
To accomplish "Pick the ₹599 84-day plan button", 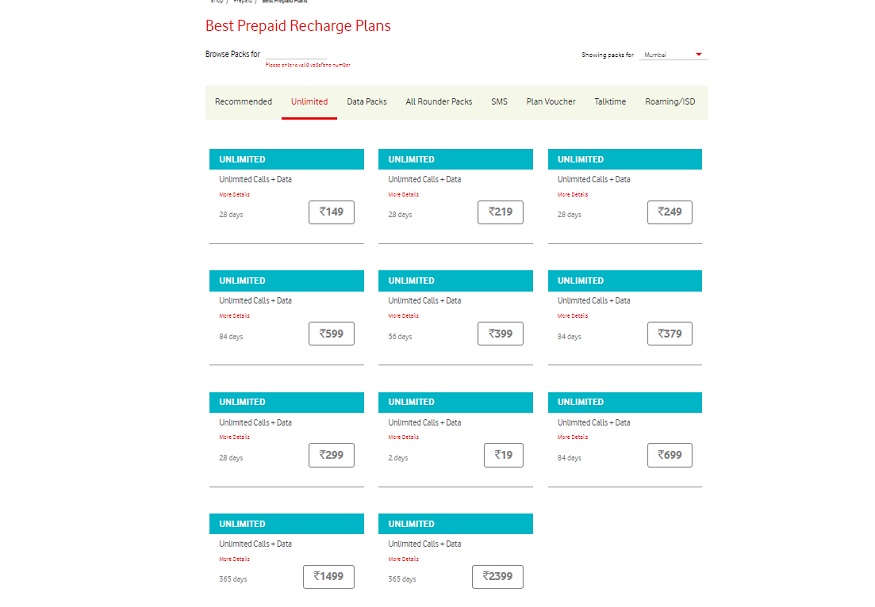I will [331, 334].
